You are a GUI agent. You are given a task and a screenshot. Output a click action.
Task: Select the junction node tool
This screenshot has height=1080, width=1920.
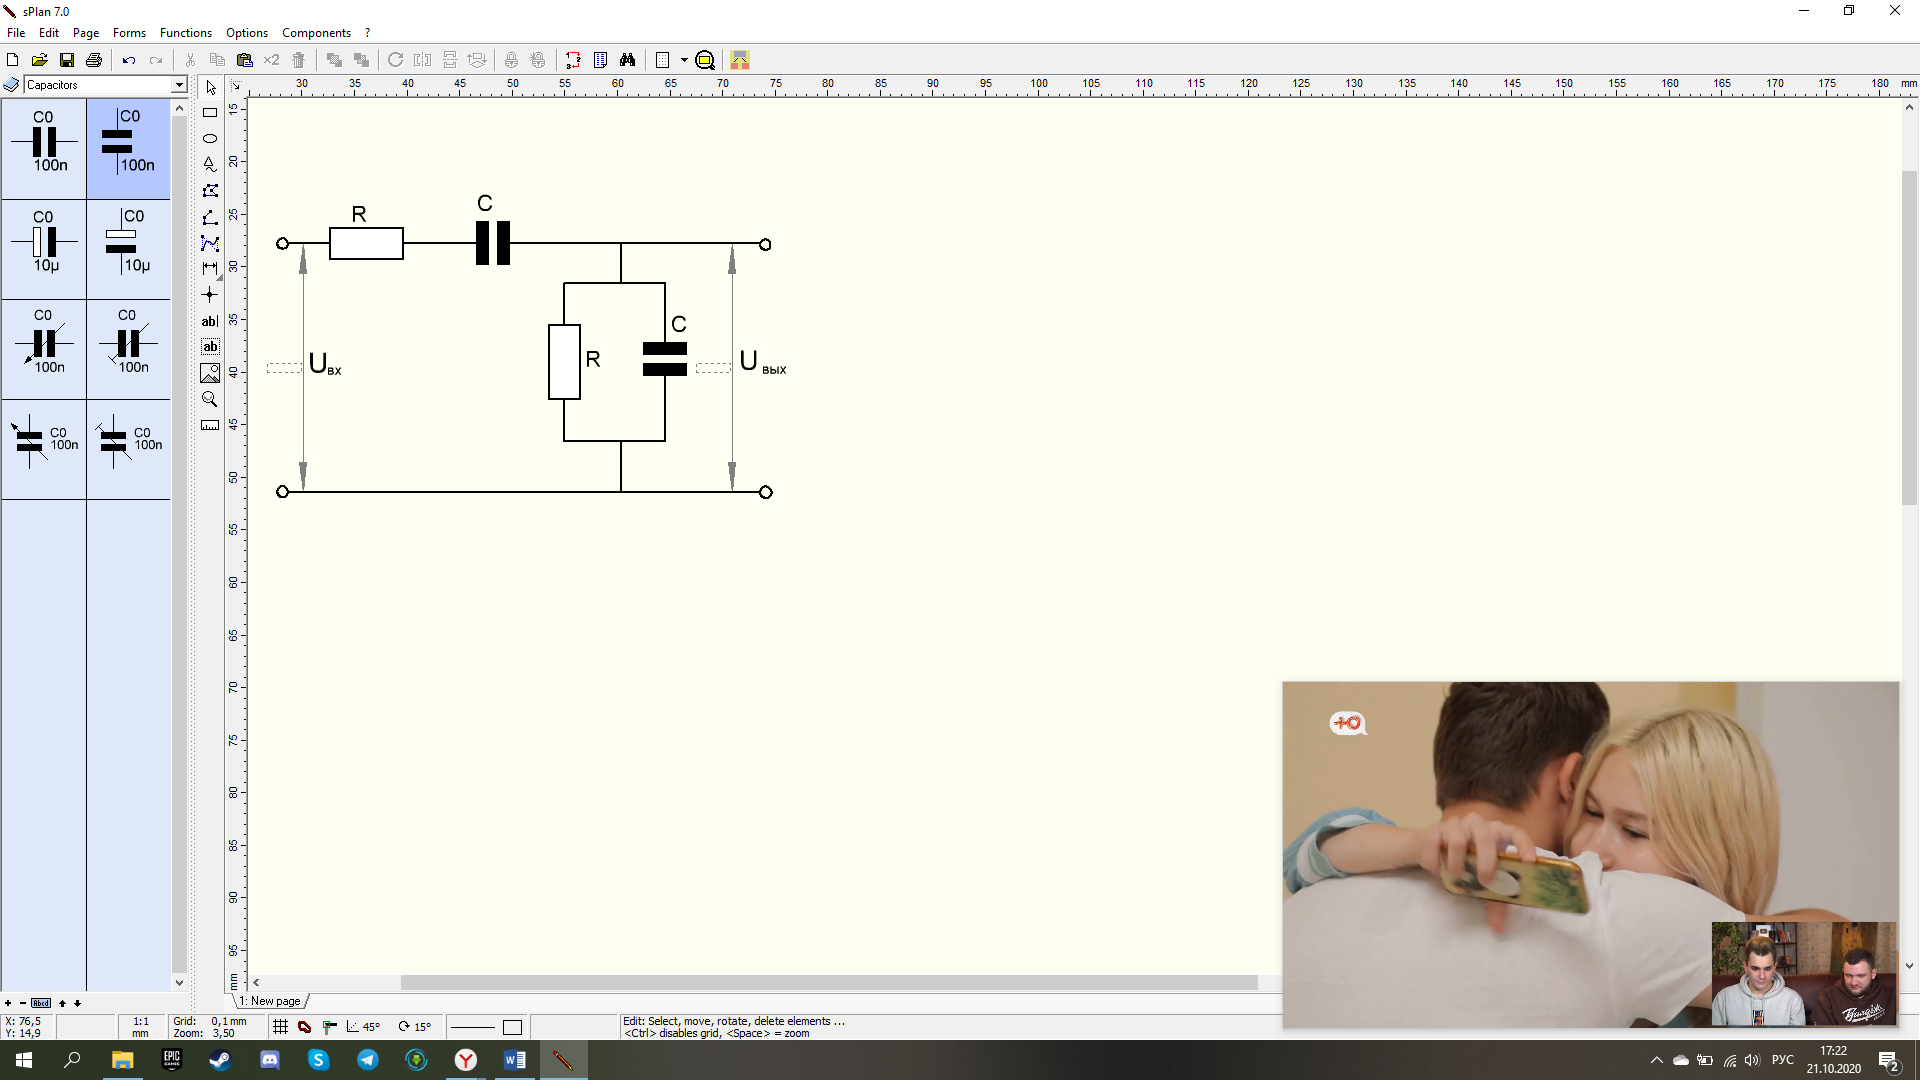(x=210, y=295)
